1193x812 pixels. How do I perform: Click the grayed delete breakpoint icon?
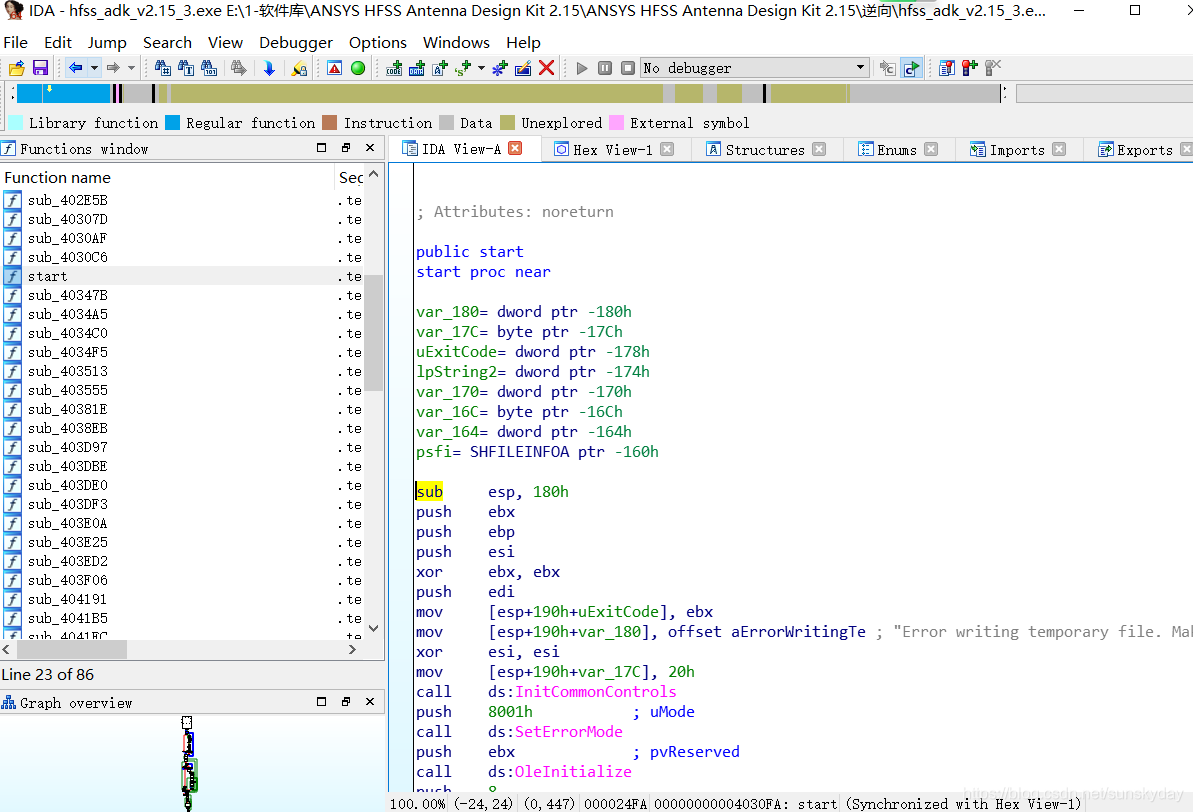tap(993, 68)
